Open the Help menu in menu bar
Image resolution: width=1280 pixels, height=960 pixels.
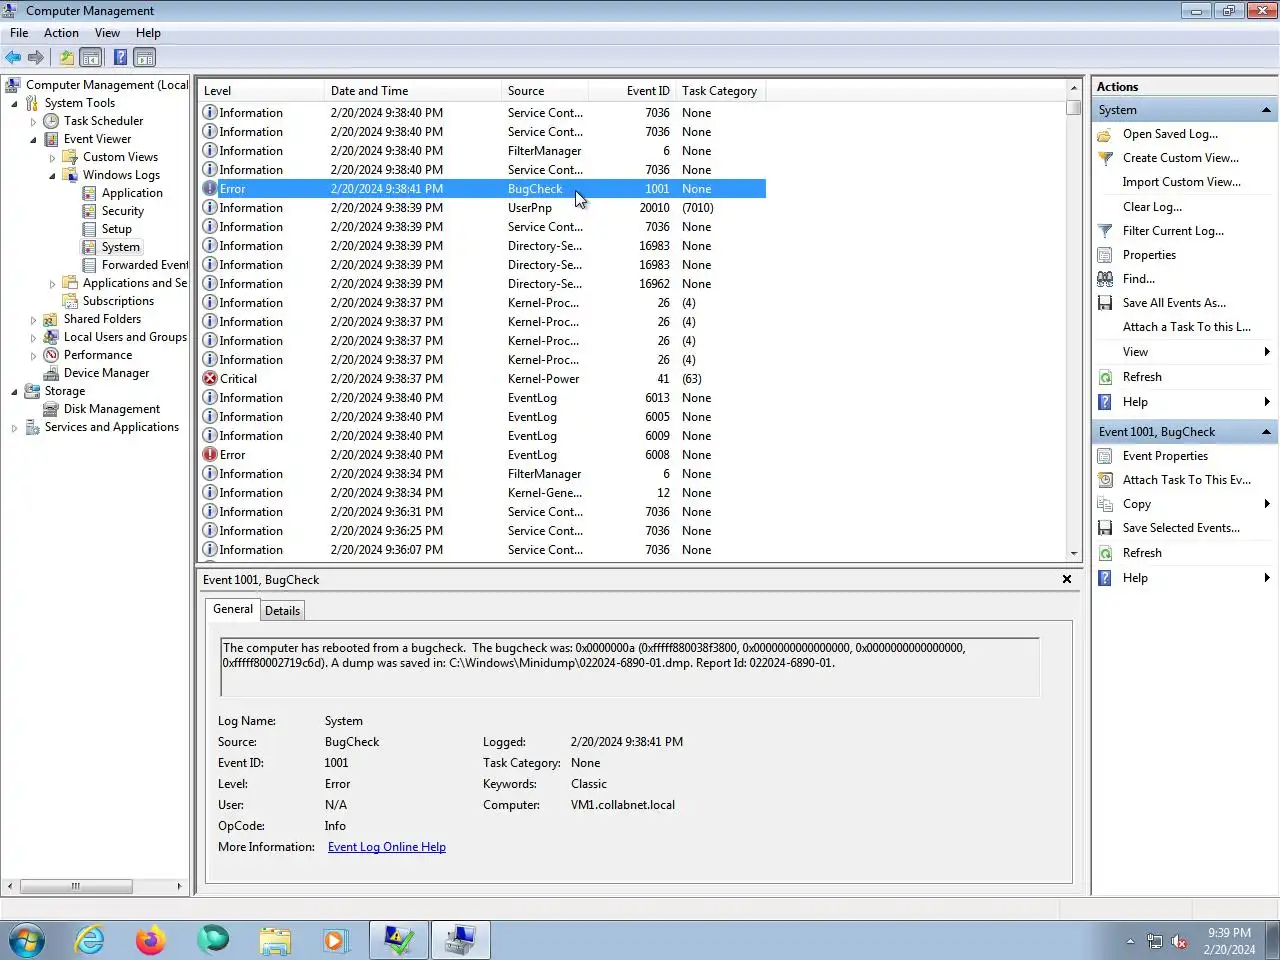(148, 33)
